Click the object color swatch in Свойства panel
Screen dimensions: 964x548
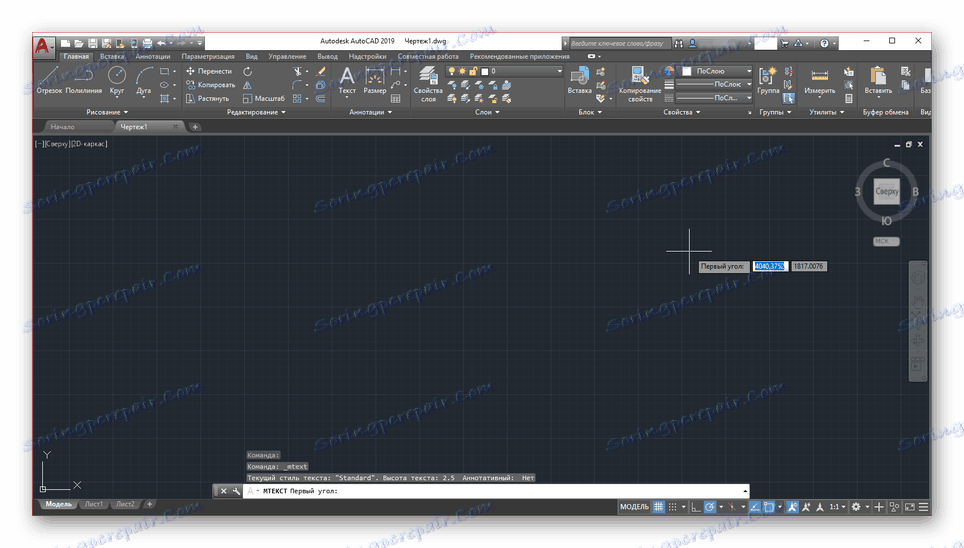(x=687, y=71)
